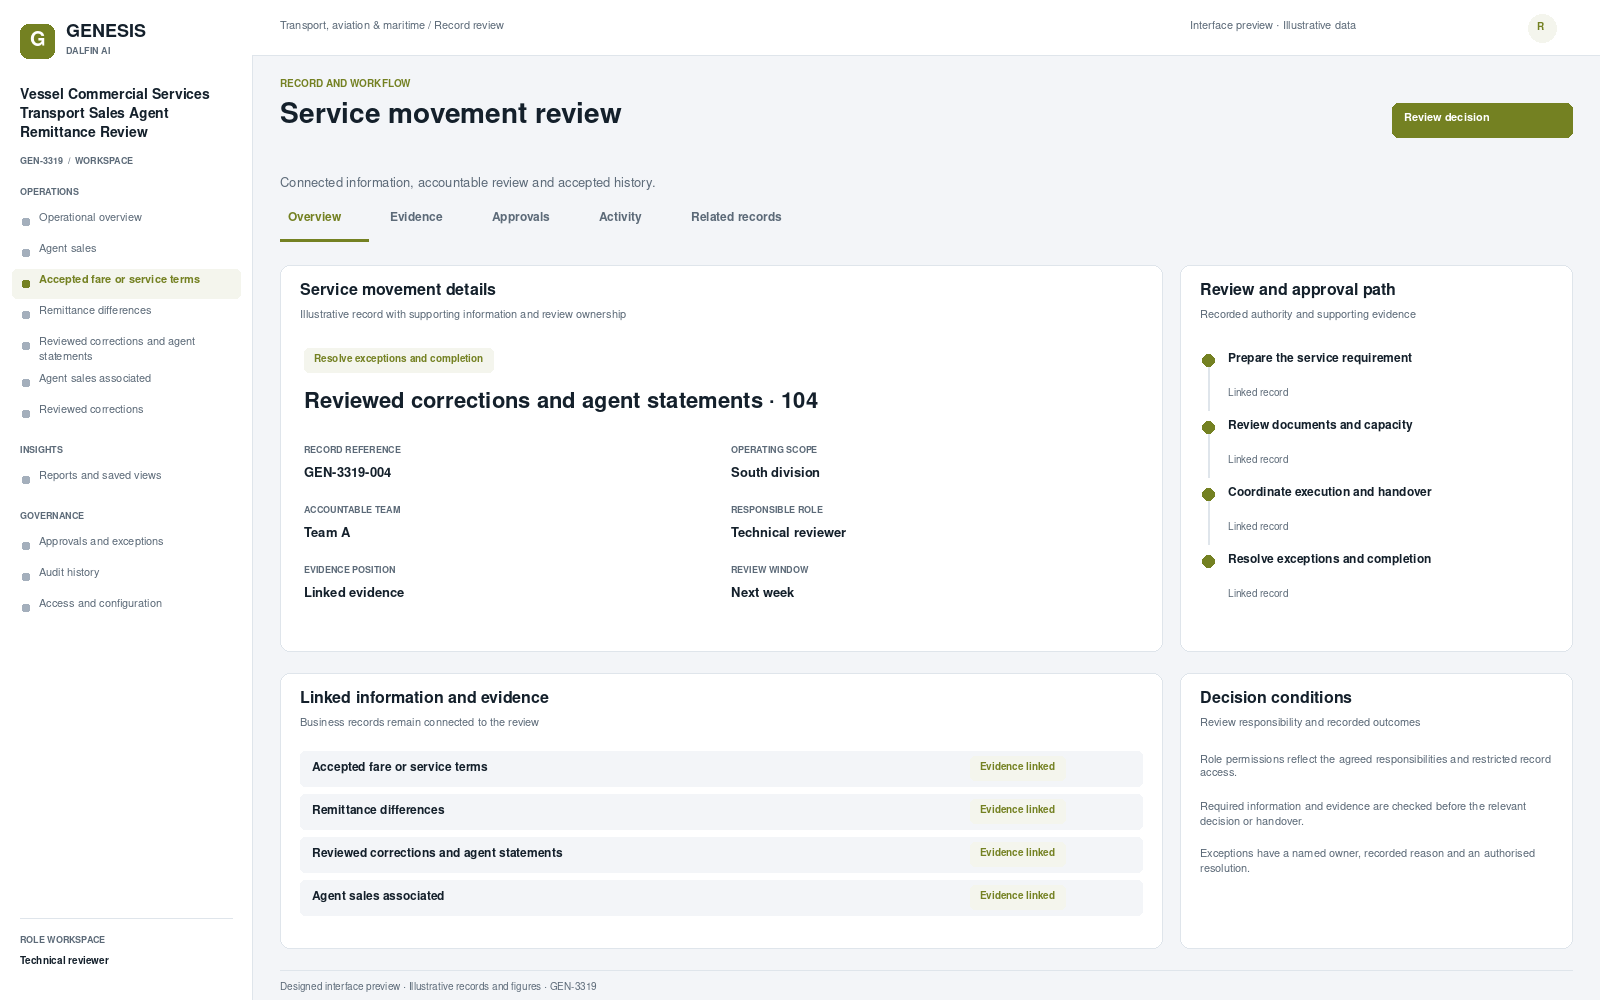Select the Related records tab
Screen dimensions: 1600x1000
[x=736, y=217]
